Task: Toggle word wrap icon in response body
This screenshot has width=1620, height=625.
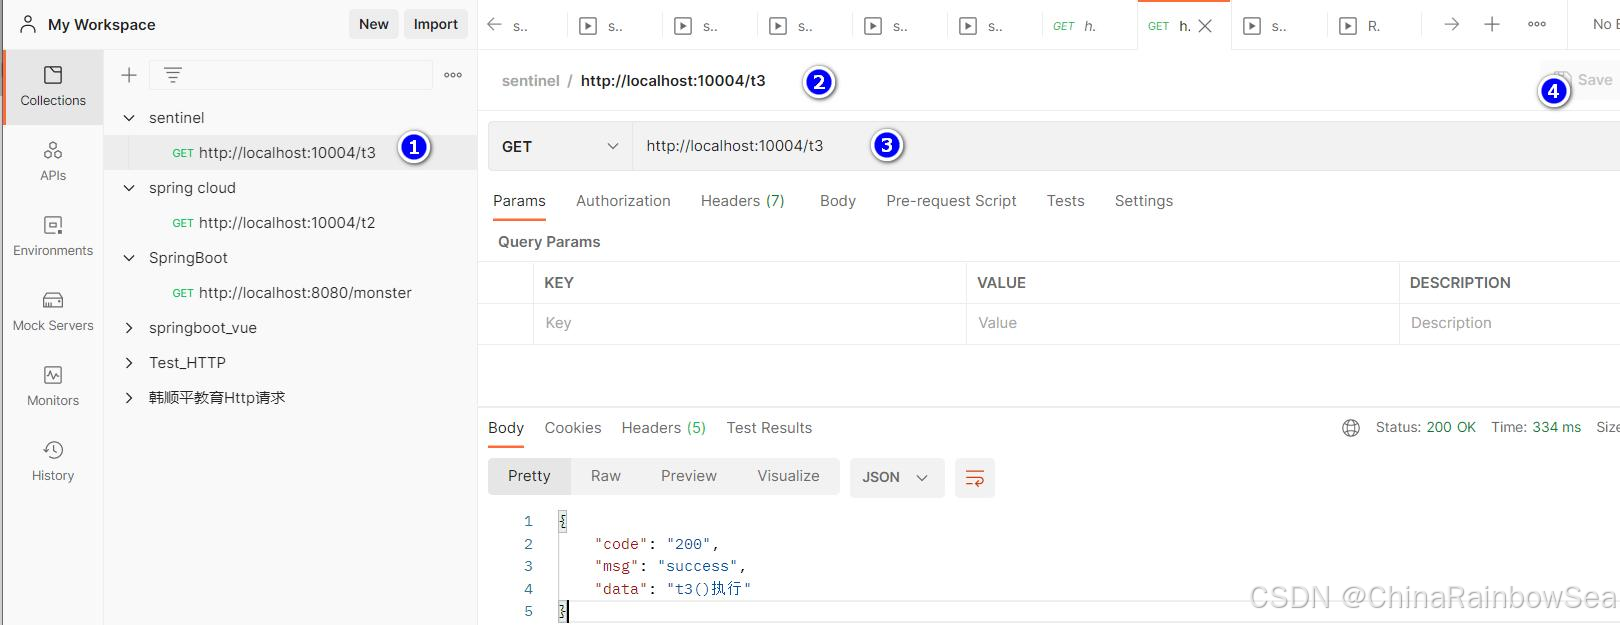Action: click(x=974, y=478)
